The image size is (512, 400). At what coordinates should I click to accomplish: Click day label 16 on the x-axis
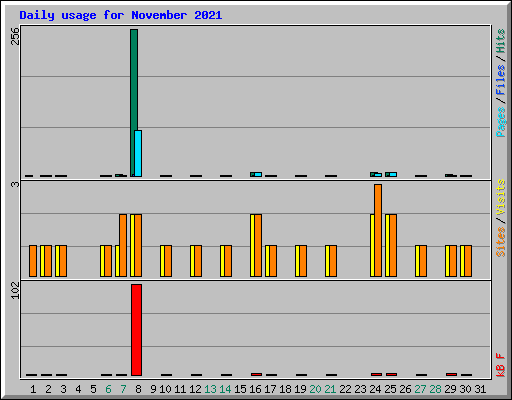click(x=255, y=389)
